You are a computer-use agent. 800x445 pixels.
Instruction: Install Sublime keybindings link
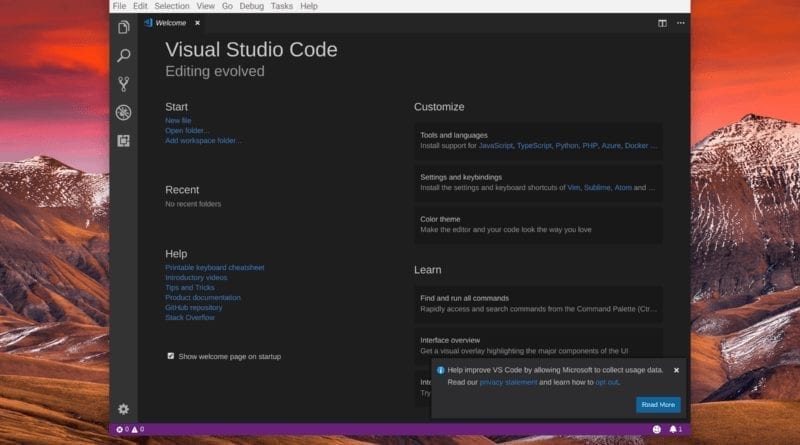tap(597, 188)
